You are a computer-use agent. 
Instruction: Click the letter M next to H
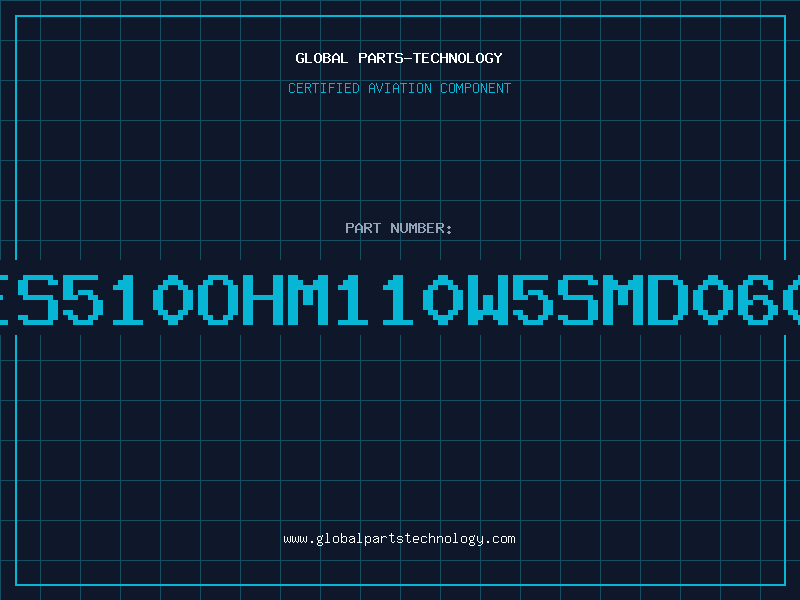(308, 300)
